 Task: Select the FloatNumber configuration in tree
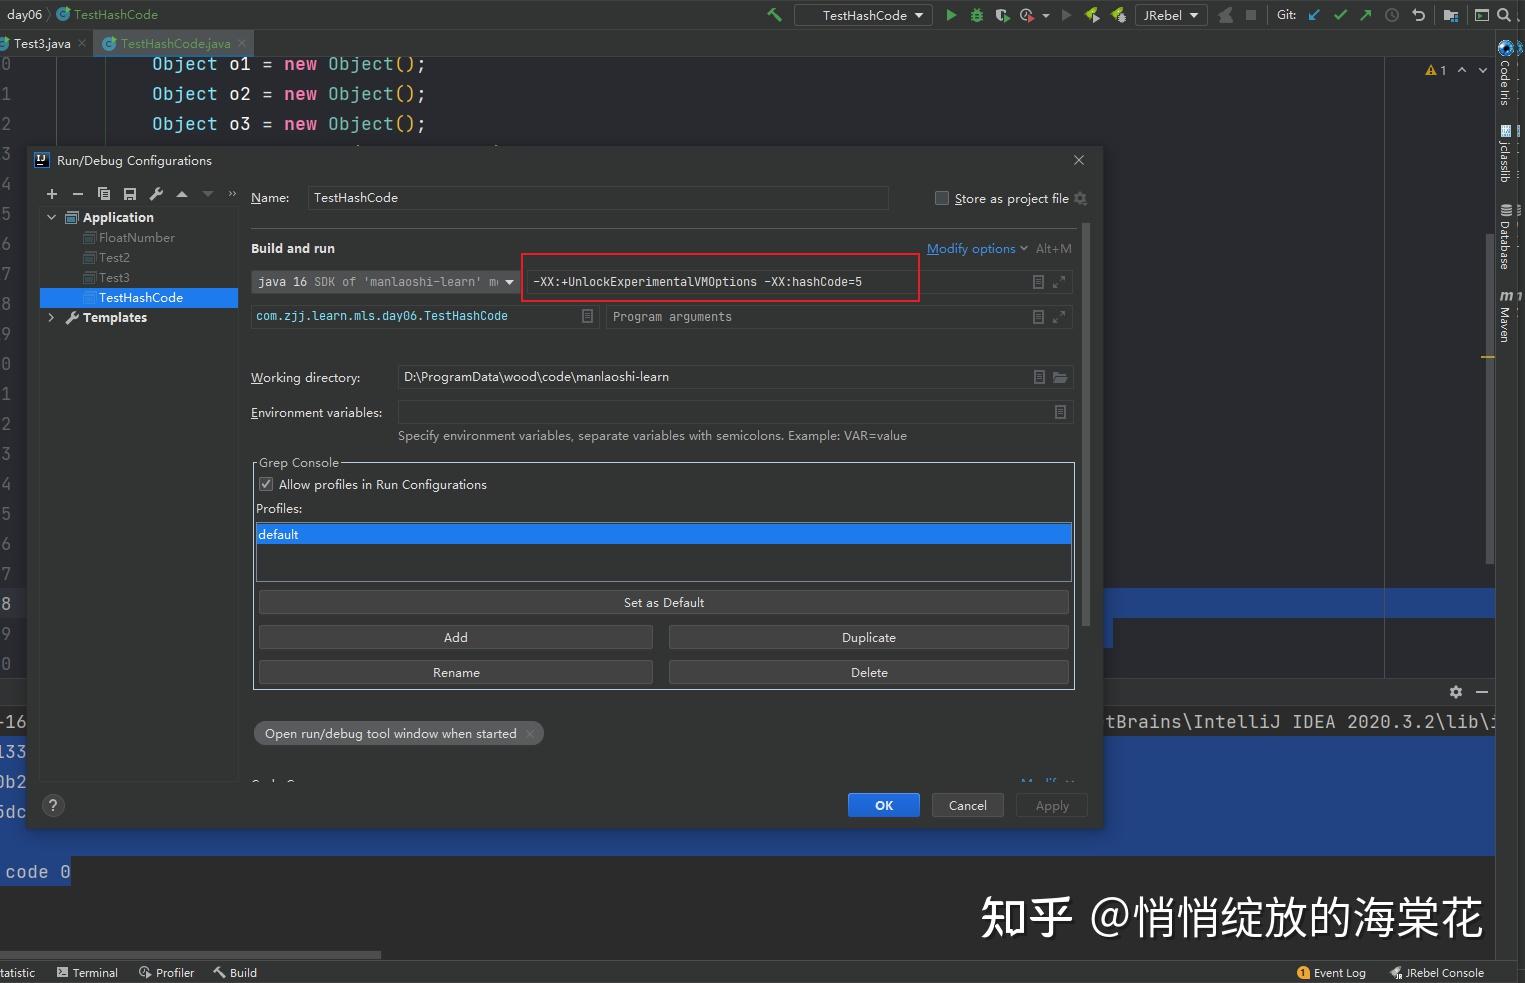tap(137, 237)
